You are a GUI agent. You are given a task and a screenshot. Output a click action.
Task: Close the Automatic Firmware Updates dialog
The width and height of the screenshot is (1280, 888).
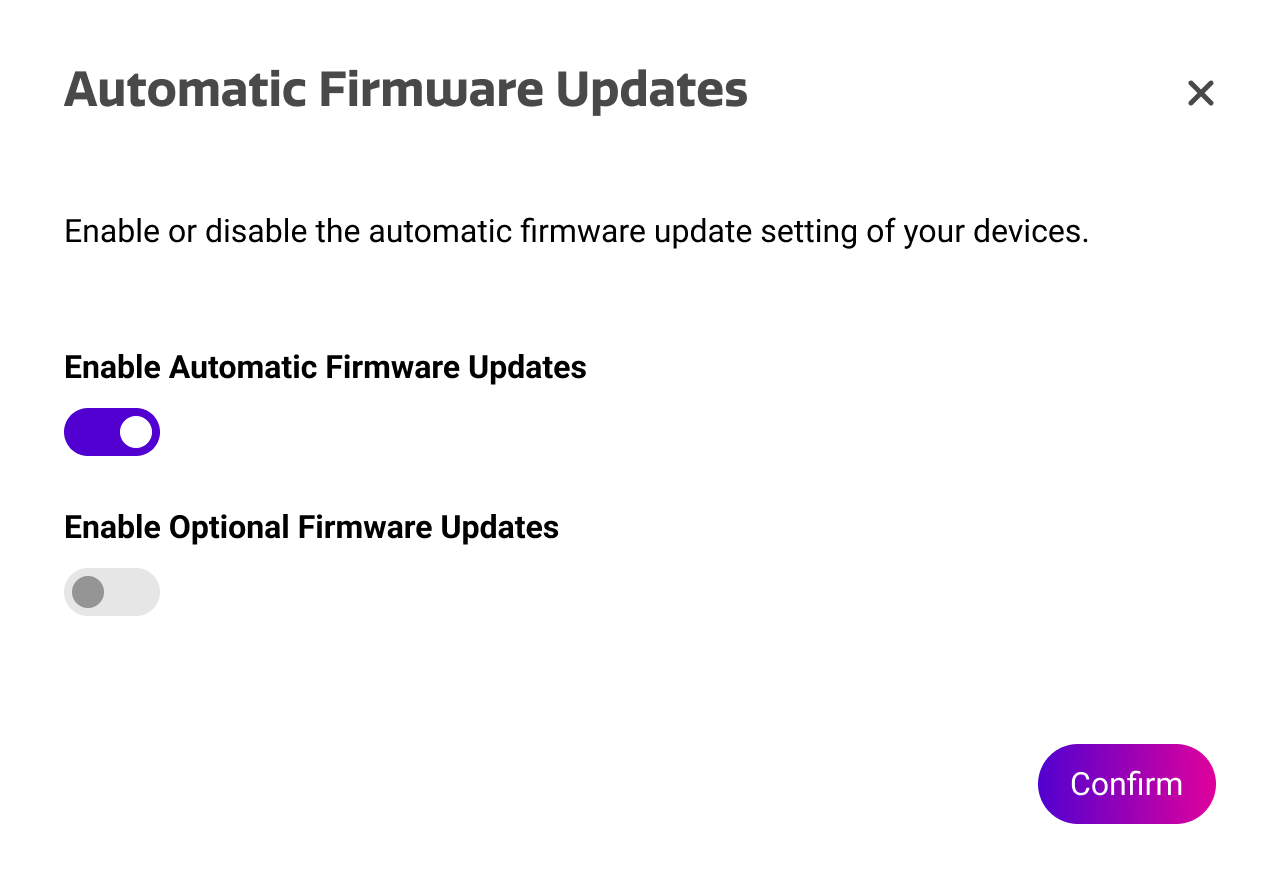tap(1200, 93)
